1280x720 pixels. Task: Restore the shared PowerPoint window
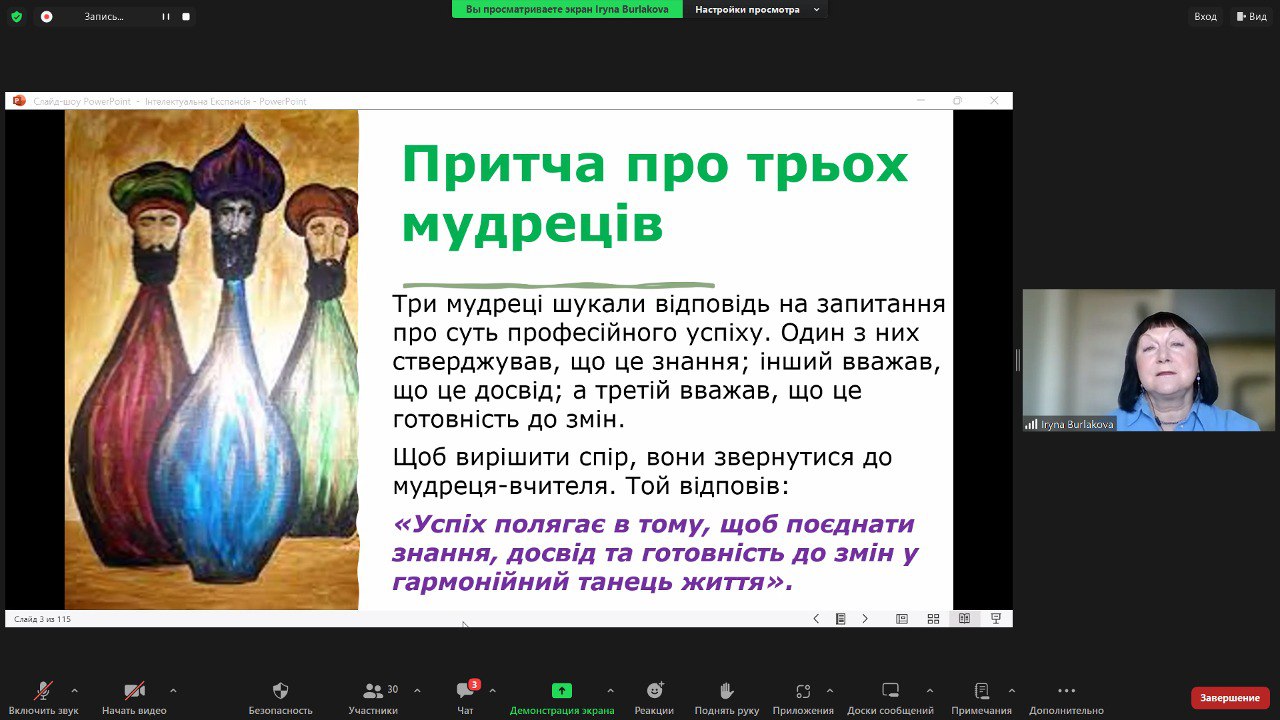[957, 101]
